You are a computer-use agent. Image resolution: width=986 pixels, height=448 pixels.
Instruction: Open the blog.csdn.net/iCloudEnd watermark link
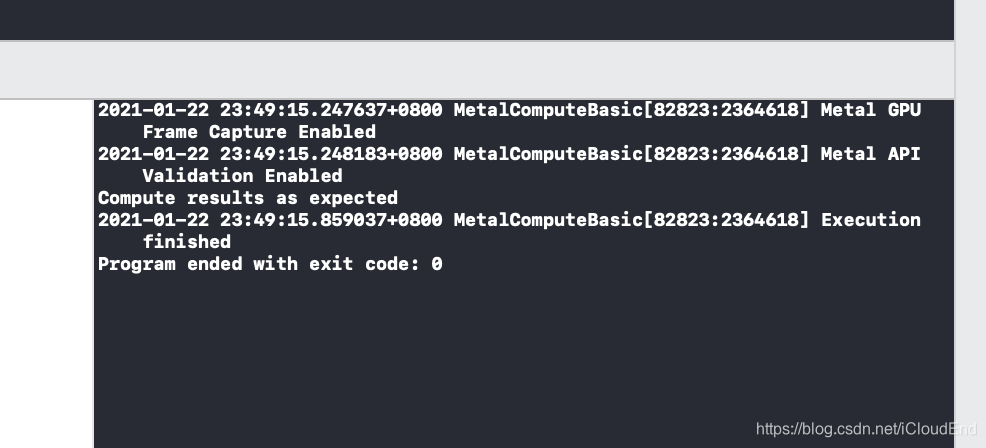point(866,429)
